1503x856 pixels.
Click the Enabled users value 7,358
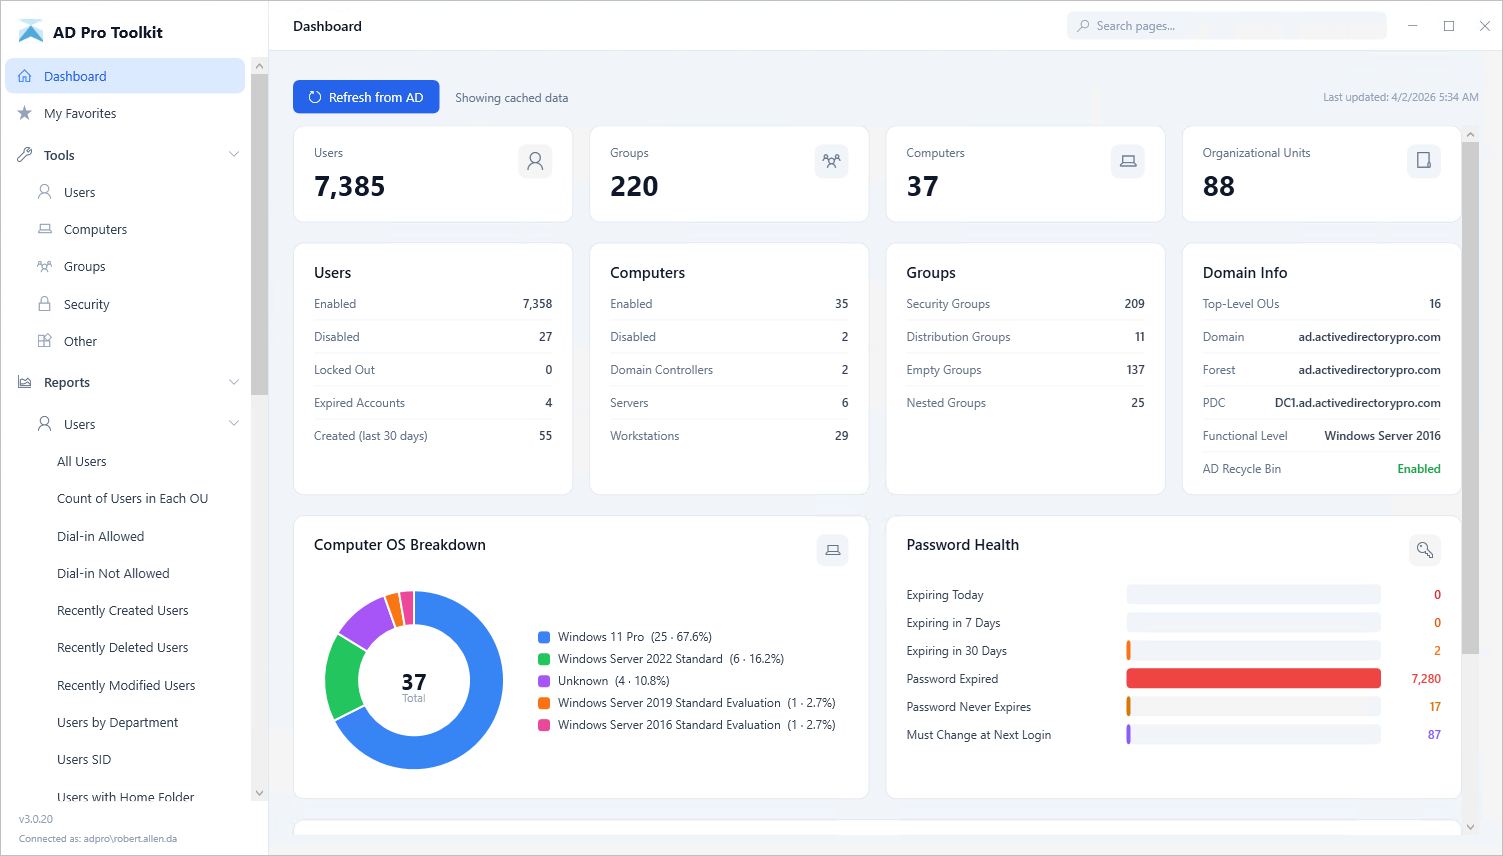tap(537, 304)
